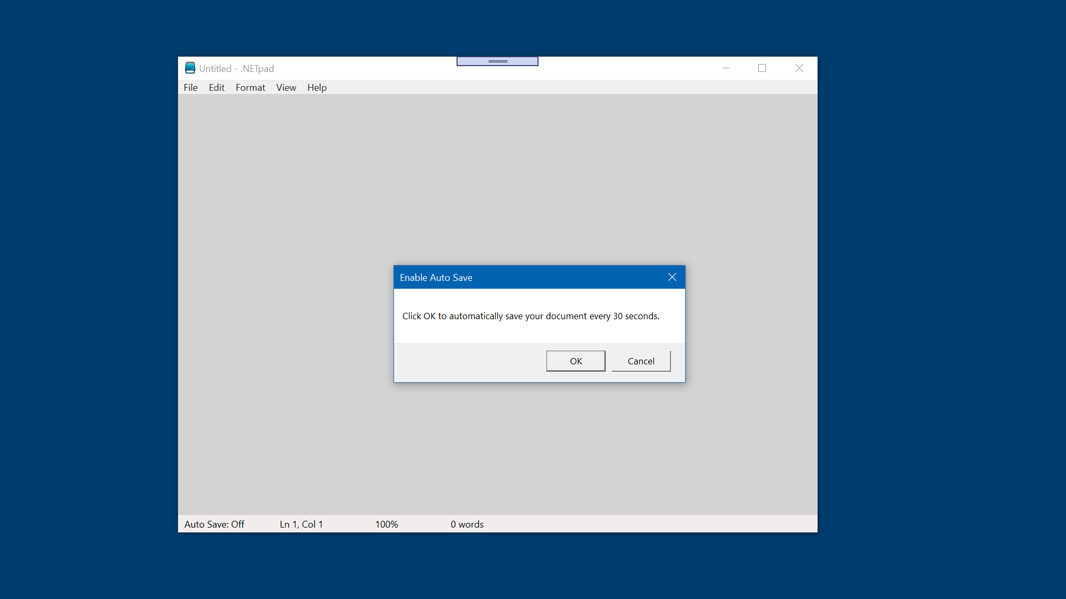This screenshot has height=599, width=1066.
Task: Open the Format menu
Action: 250,88
